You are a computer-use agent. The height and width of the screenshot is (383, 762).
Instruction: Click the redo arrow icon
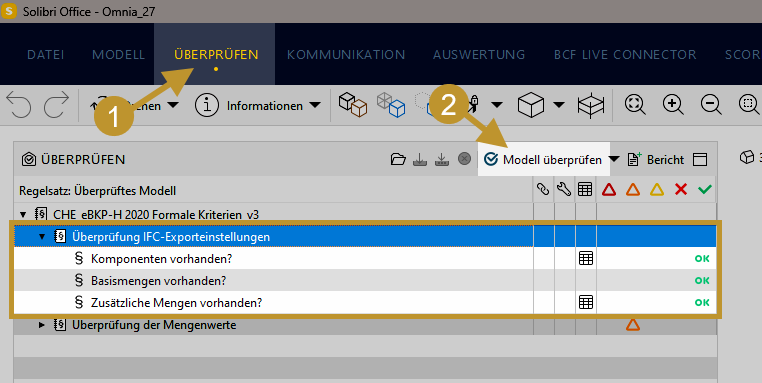pyautogui.click(x=56, y=105)
